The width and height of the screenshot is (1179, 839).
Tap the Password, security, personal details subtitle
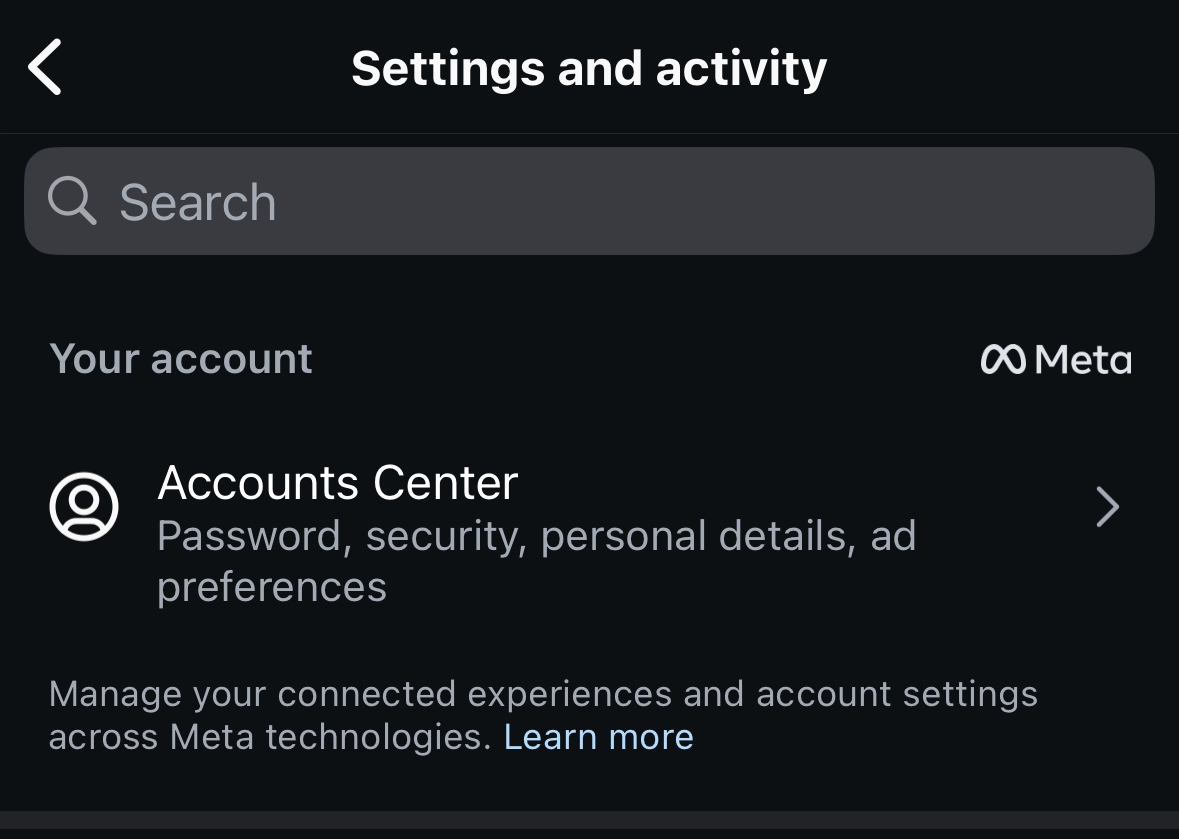[x=536, y=537]
